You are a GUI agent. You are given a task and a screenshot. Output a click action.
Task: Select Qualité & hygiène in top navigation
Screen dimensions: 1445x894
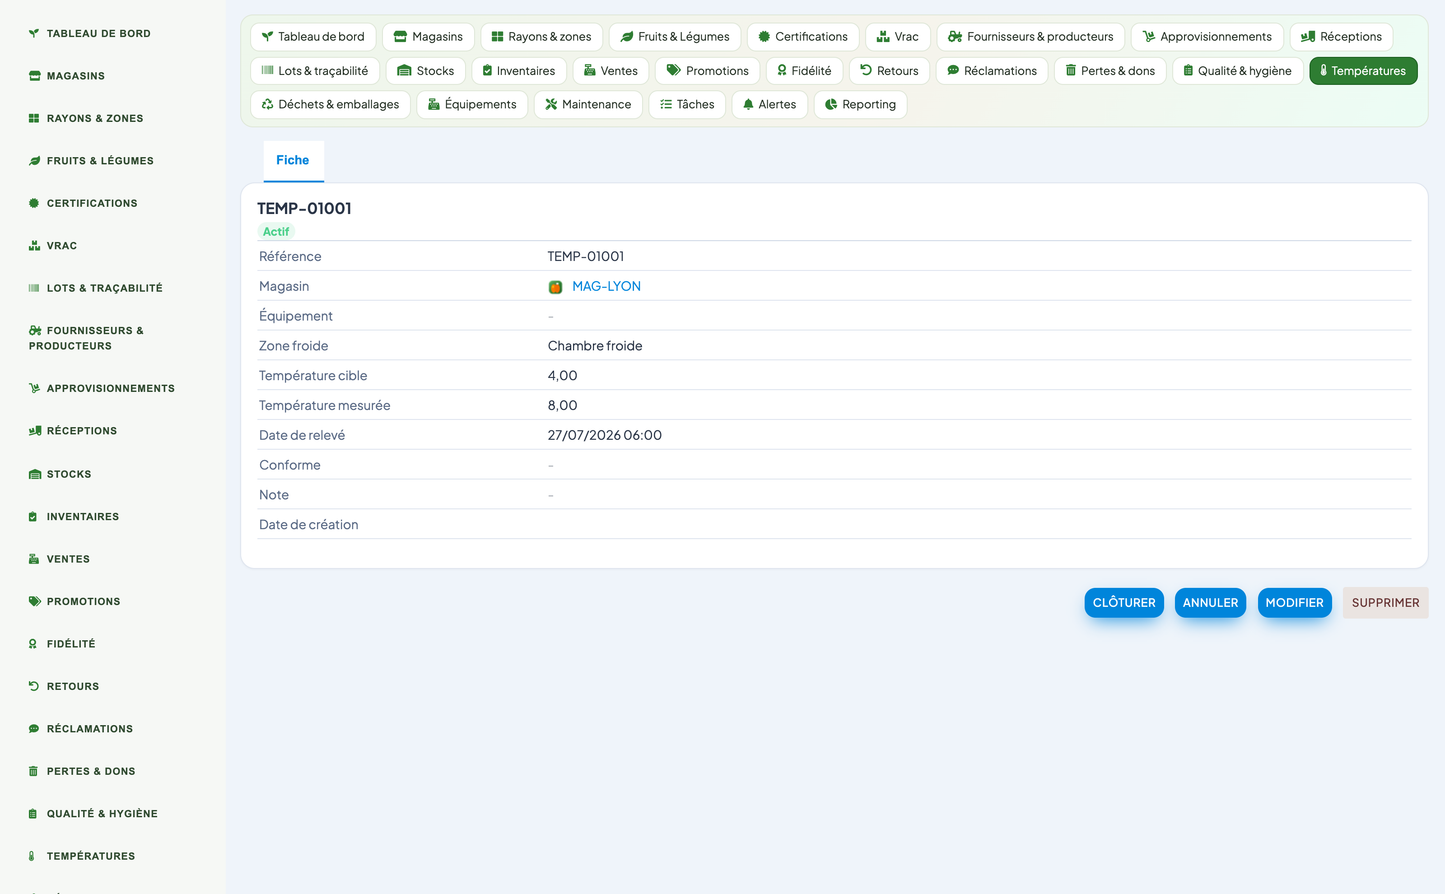coord(1237,71)
